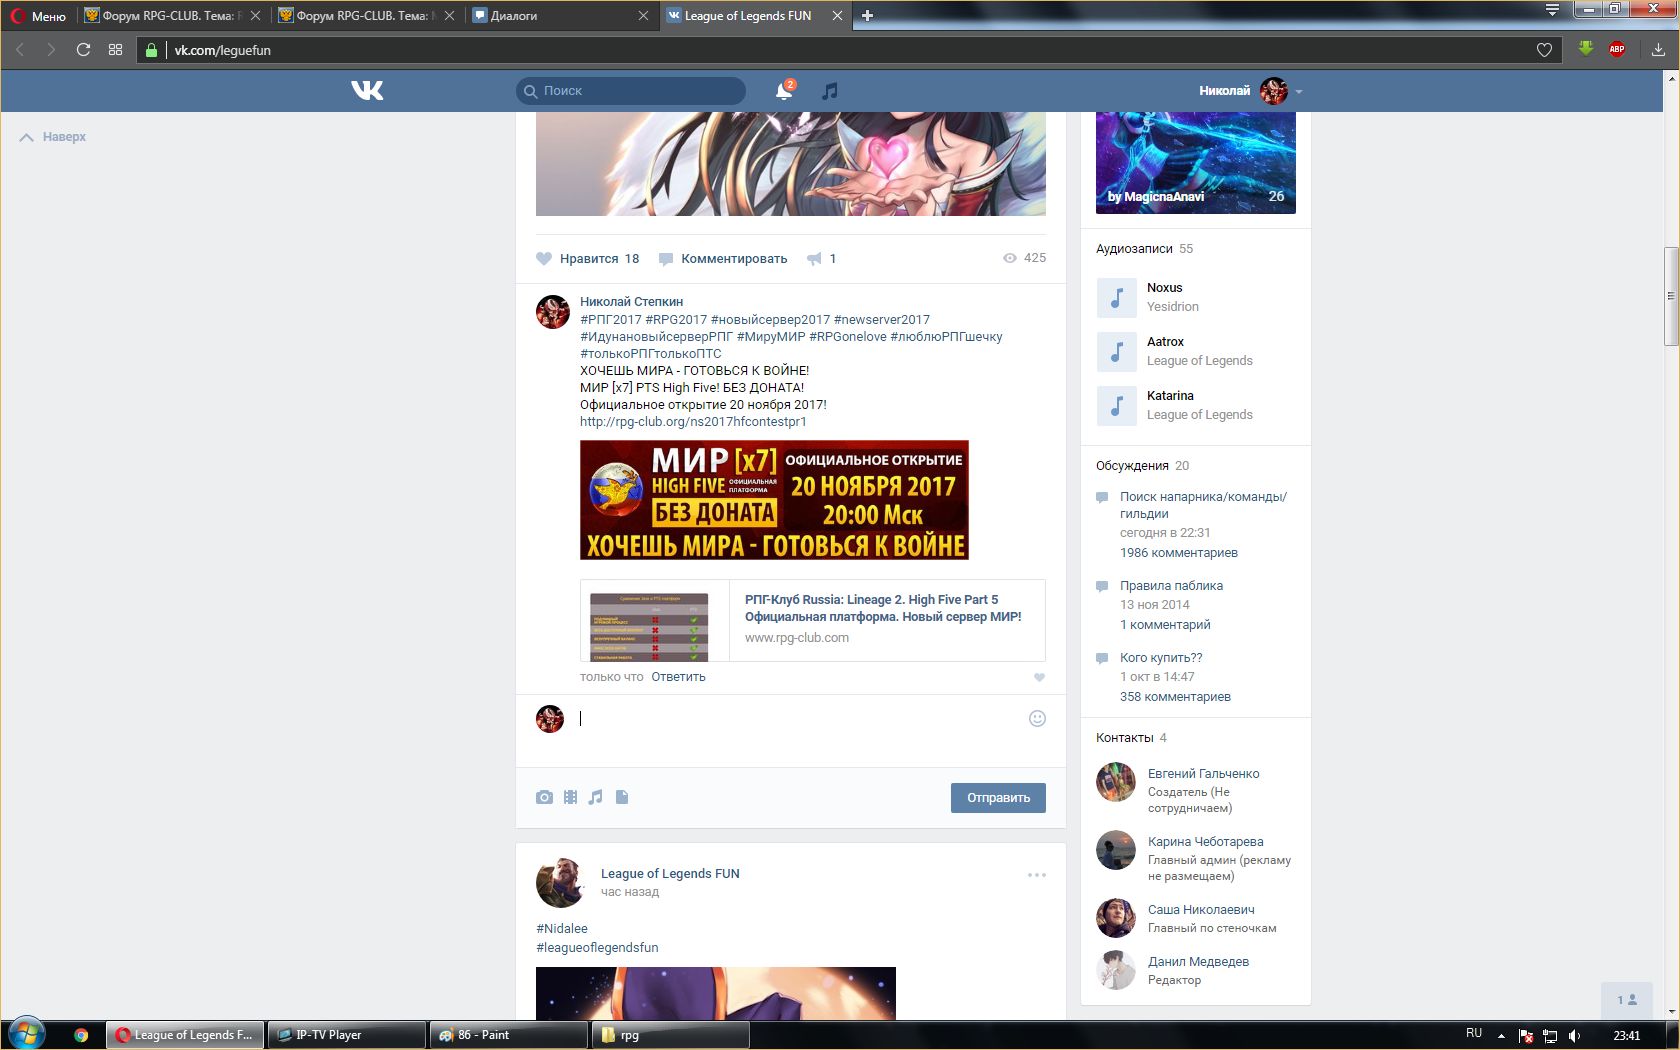Attach a document to the comment
1680x1050 pixels.
622,797
